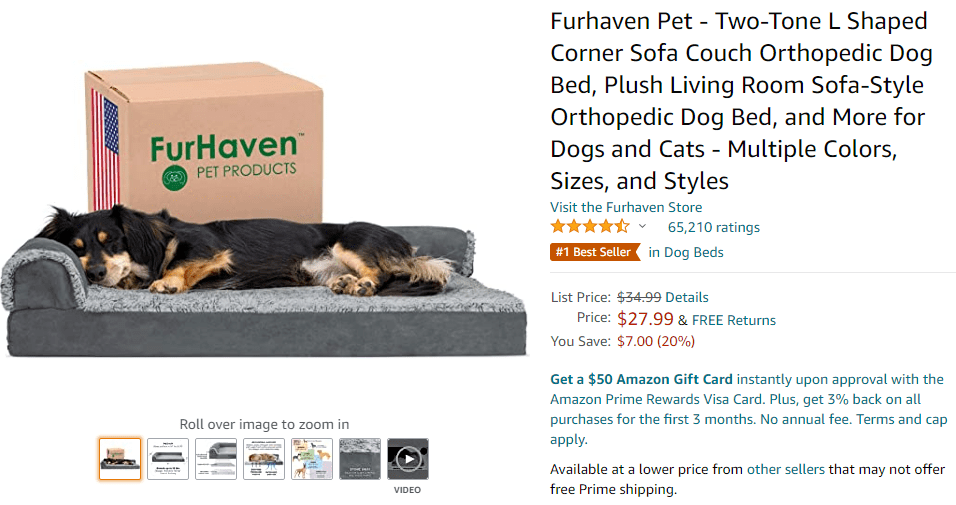Image resolution: width=956 pixels, height=505 pixels.
Task: View other sellers offering lower price
Action: pos(785,469)
